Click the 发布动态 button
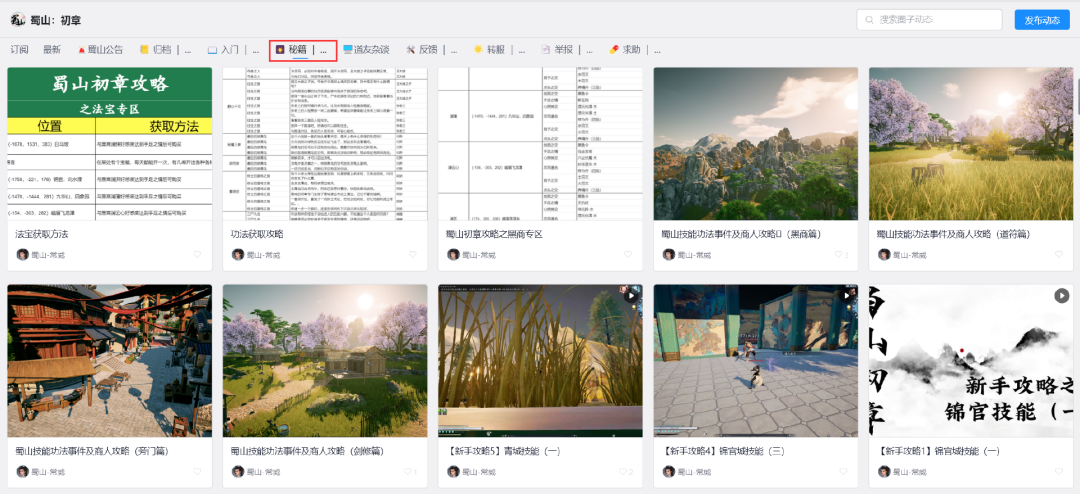 pos(1041,20)
